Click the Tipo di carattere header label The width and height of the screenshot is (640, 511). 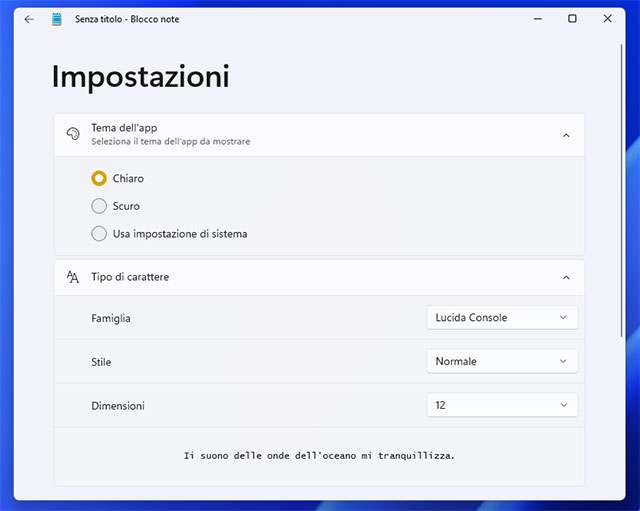click(x=130, y=277)
